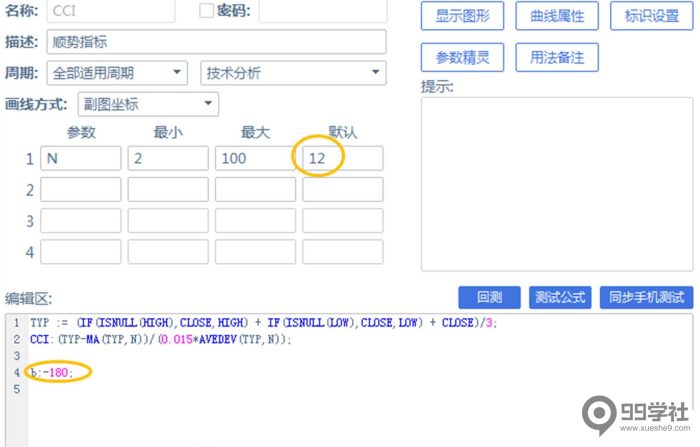Toggle the 密码 password checkbox
The image size is (700, 447).
(x=207, y=11)
